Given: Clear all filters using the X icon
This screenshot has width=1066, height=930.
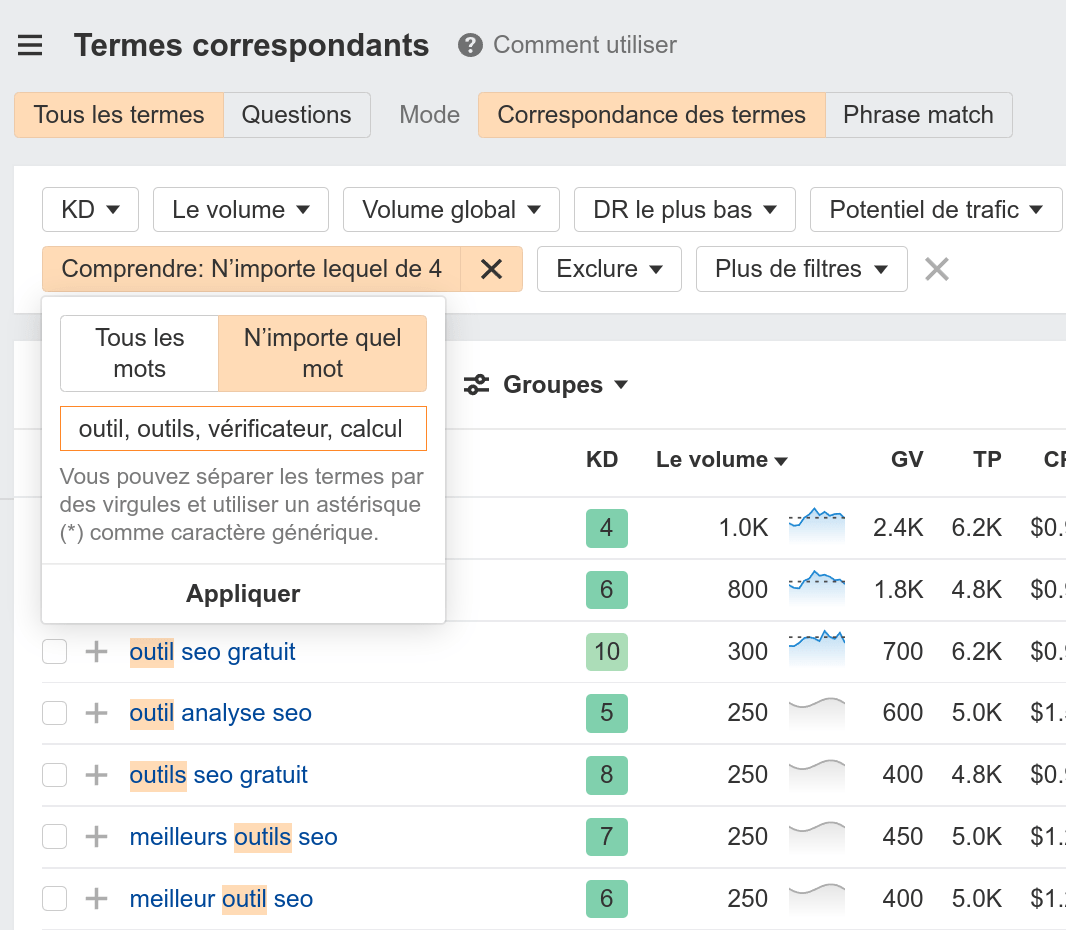Looking at the screenshot, I should pos(936,268).
